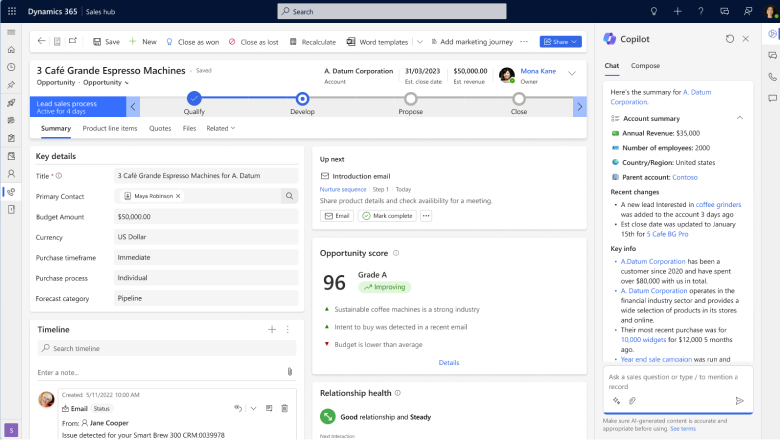This screenshot has width=780, height=440.
Task: Click Mark complete button
Action: pyautogui.click(x=387, y=216)
